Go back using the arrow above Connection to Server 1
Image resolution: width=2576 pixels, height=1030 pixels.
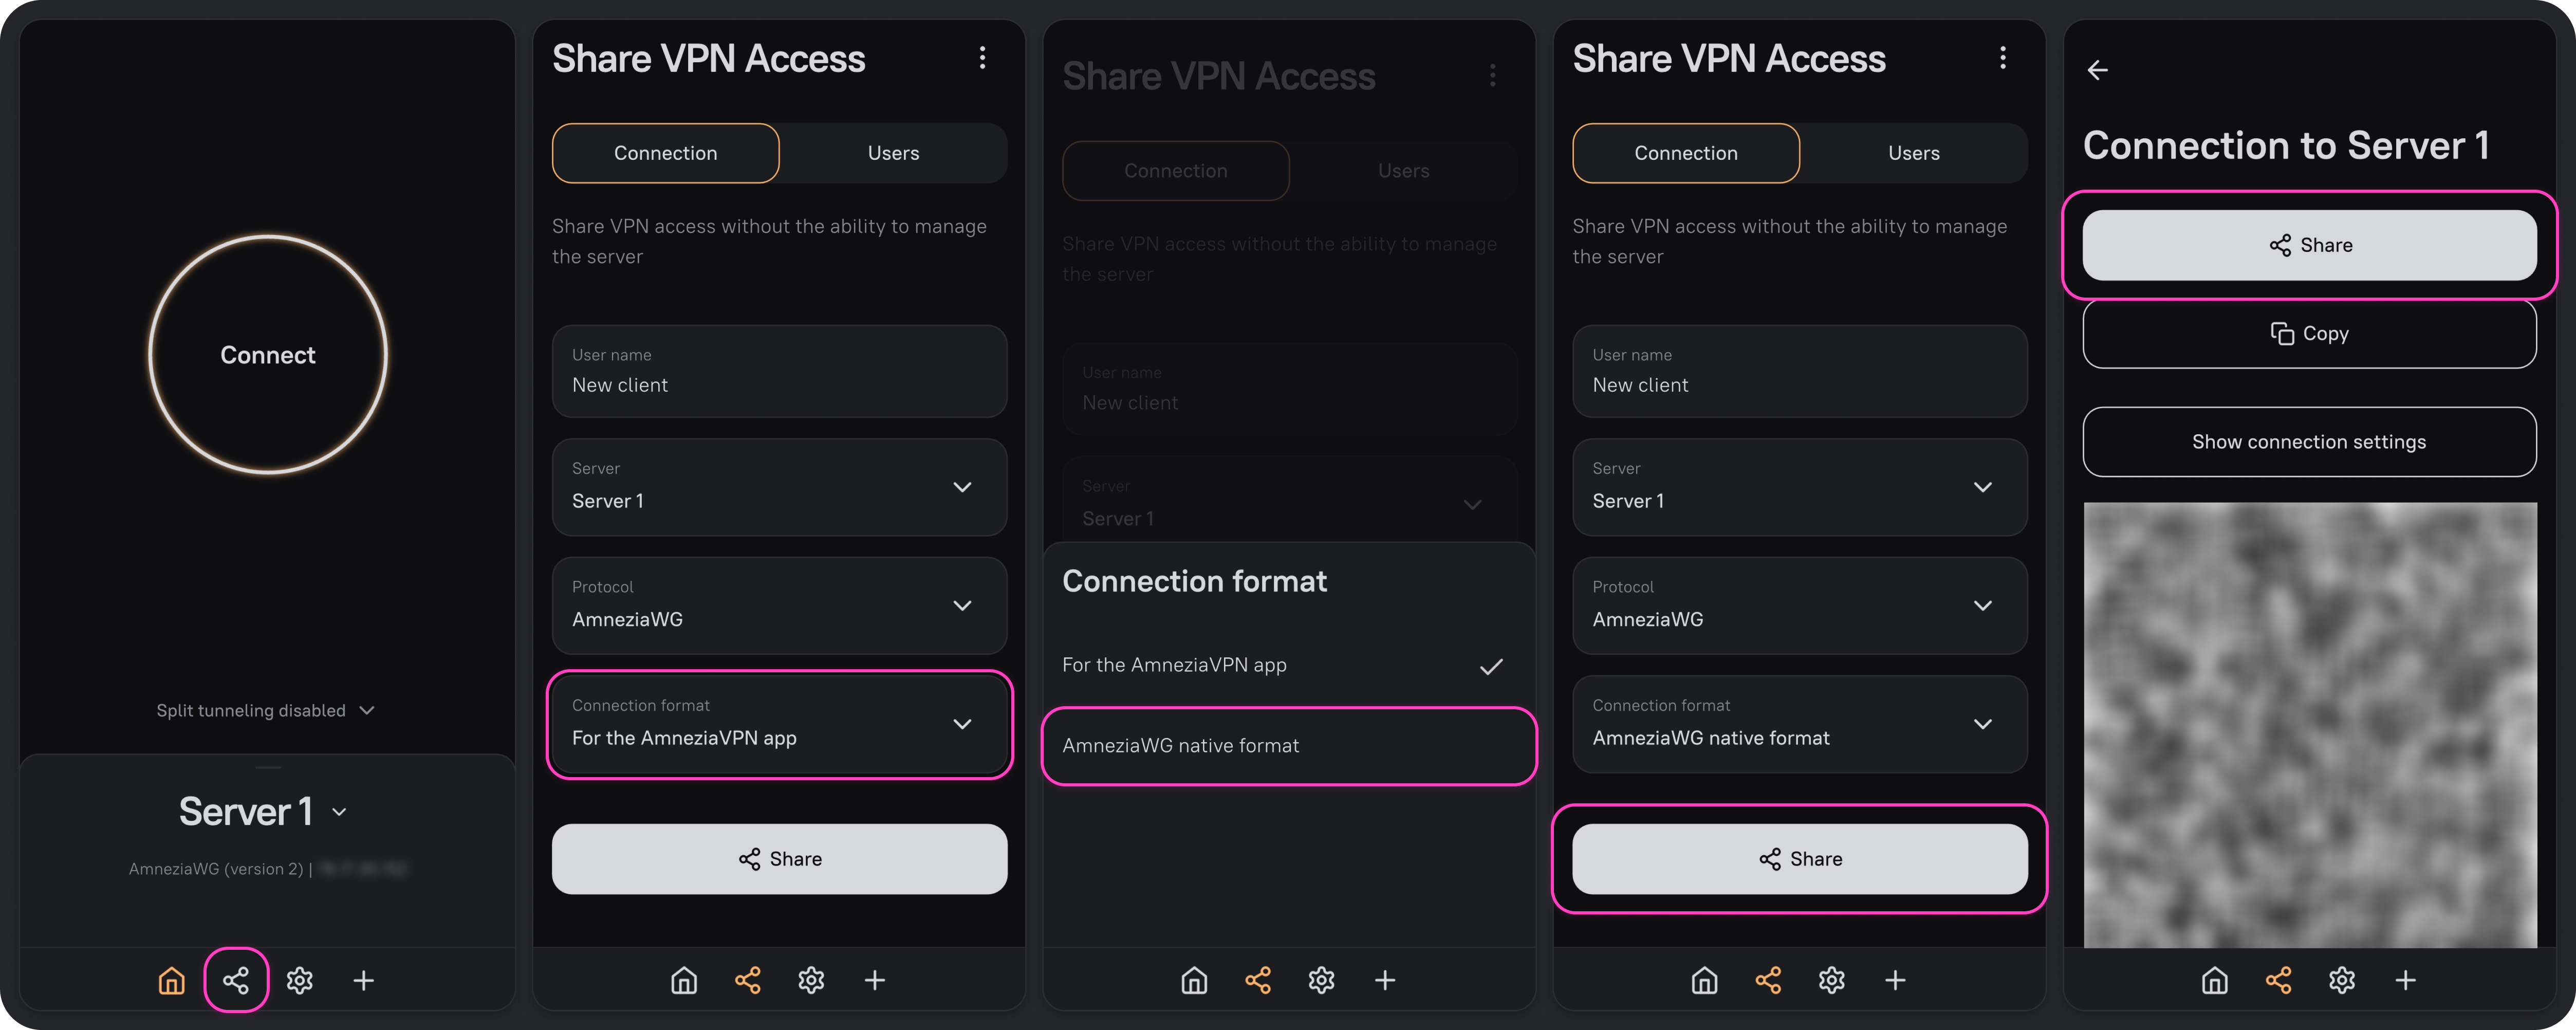(x=2098, y=70)
